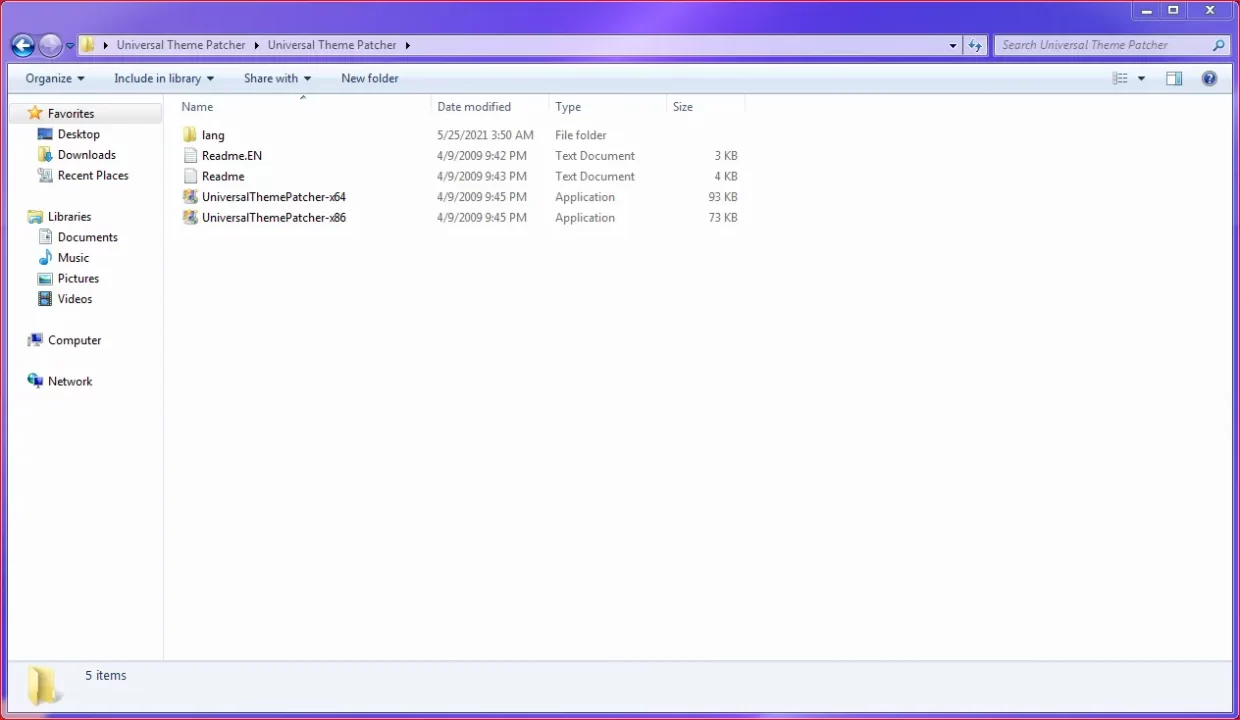Click the Pictures library icon
Viewport: 1240px width, 720px height.
tap(45, 278)
